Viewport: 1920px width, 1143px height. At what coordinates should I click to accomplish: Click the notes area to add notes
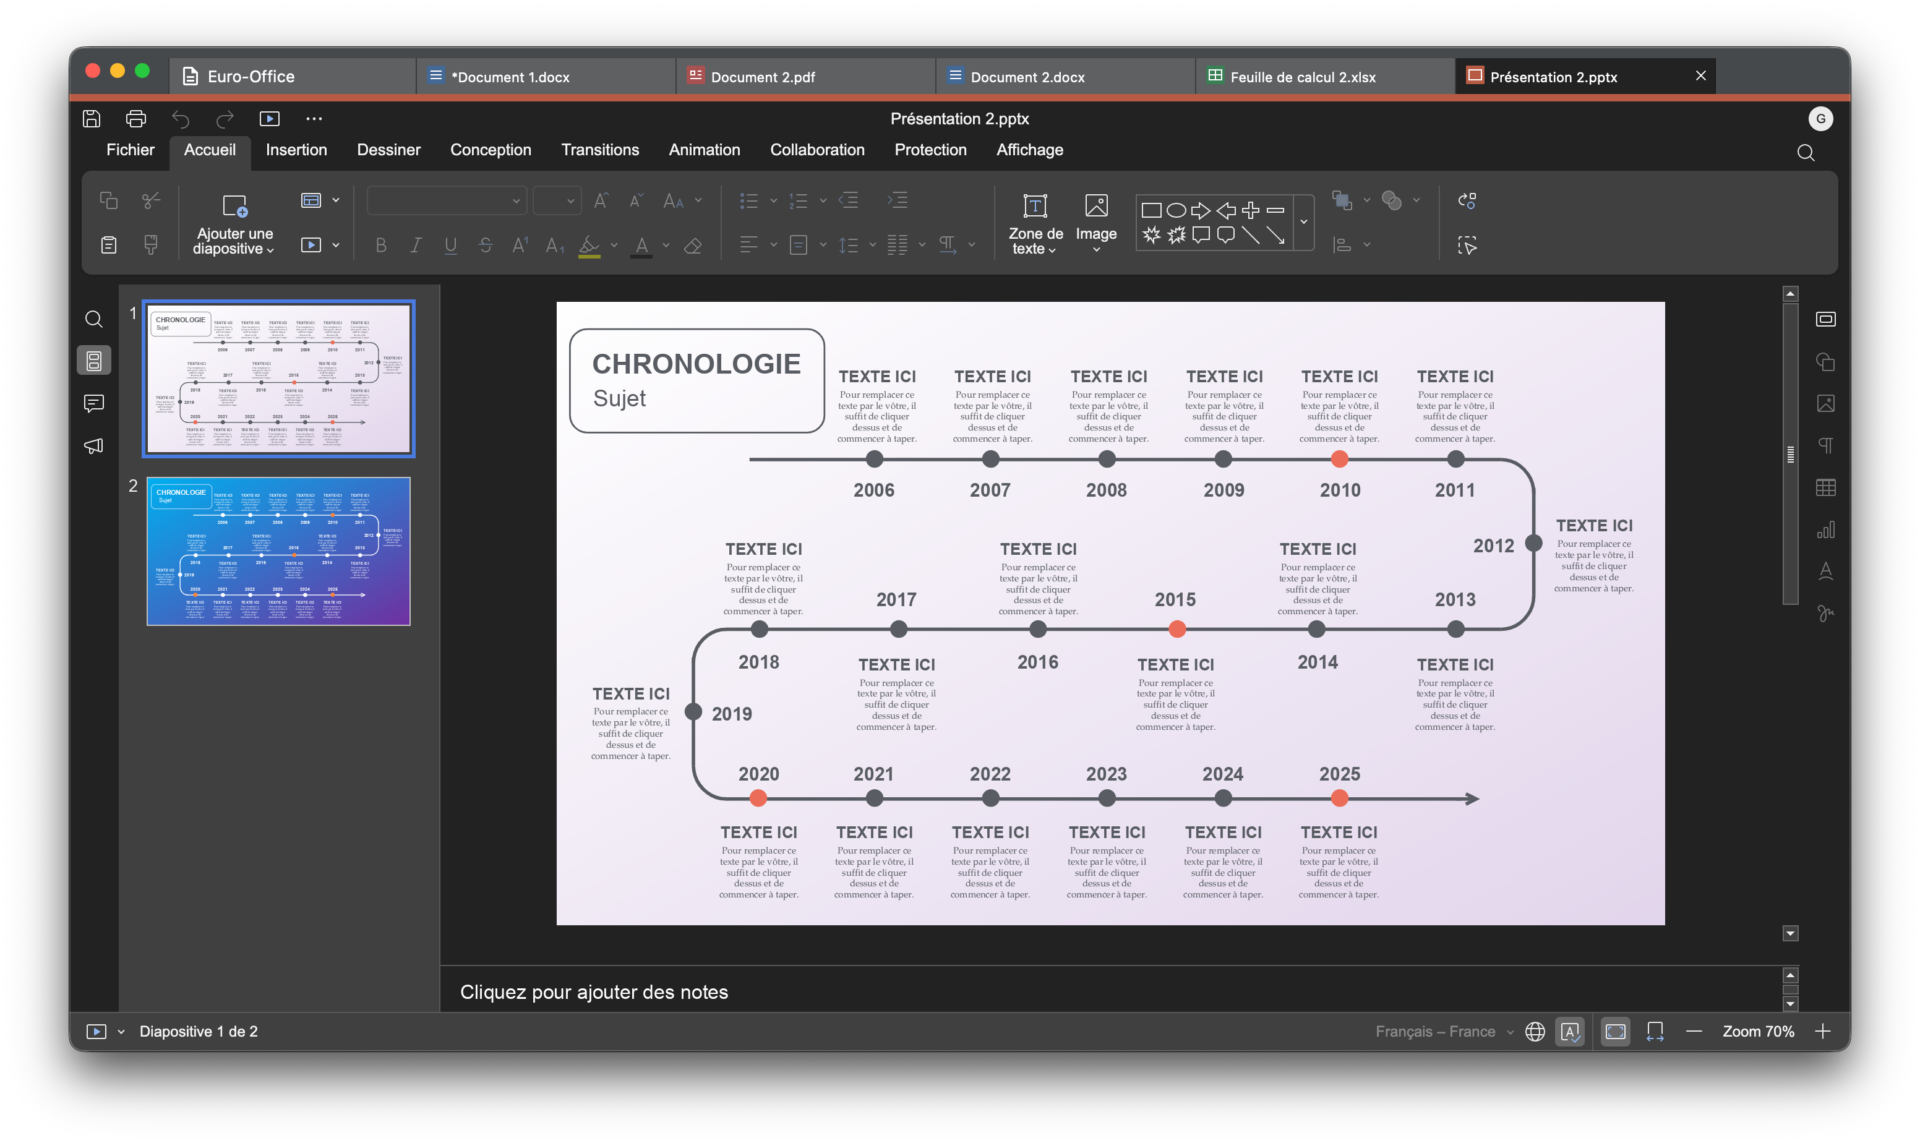tap(1110, 992)
